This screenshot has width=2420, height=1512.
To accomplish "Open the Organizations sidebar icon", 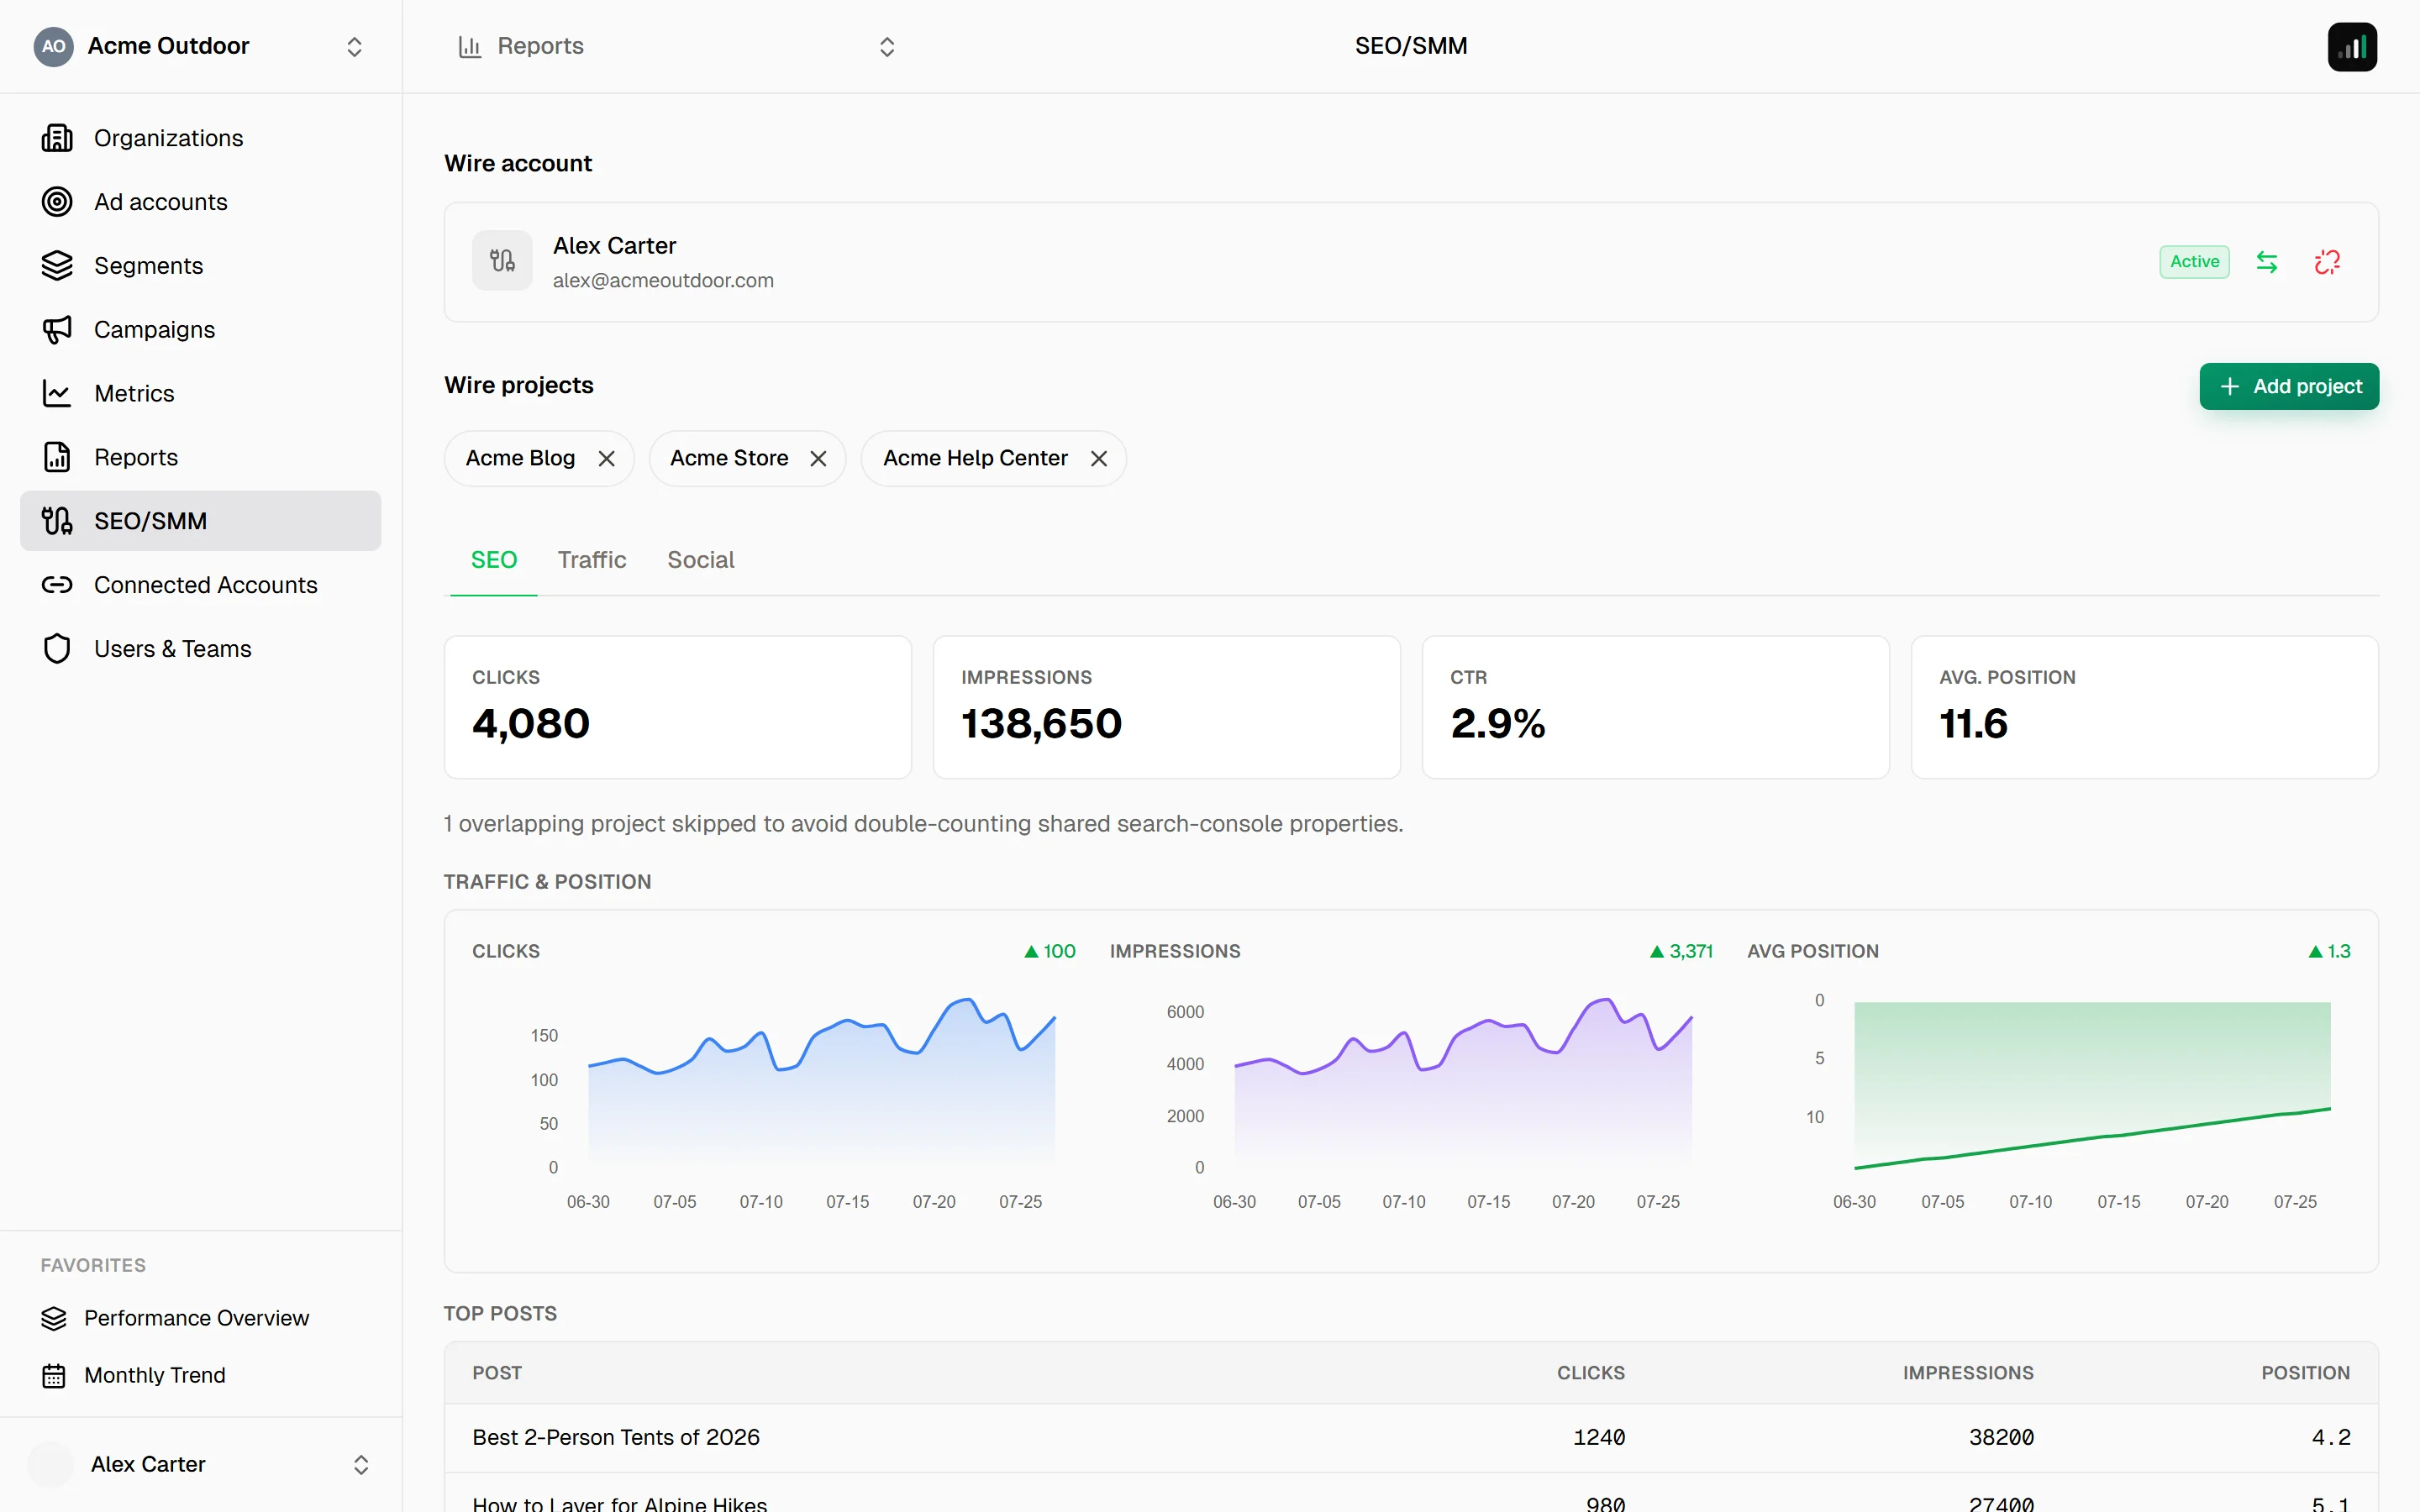I will 57,138.
